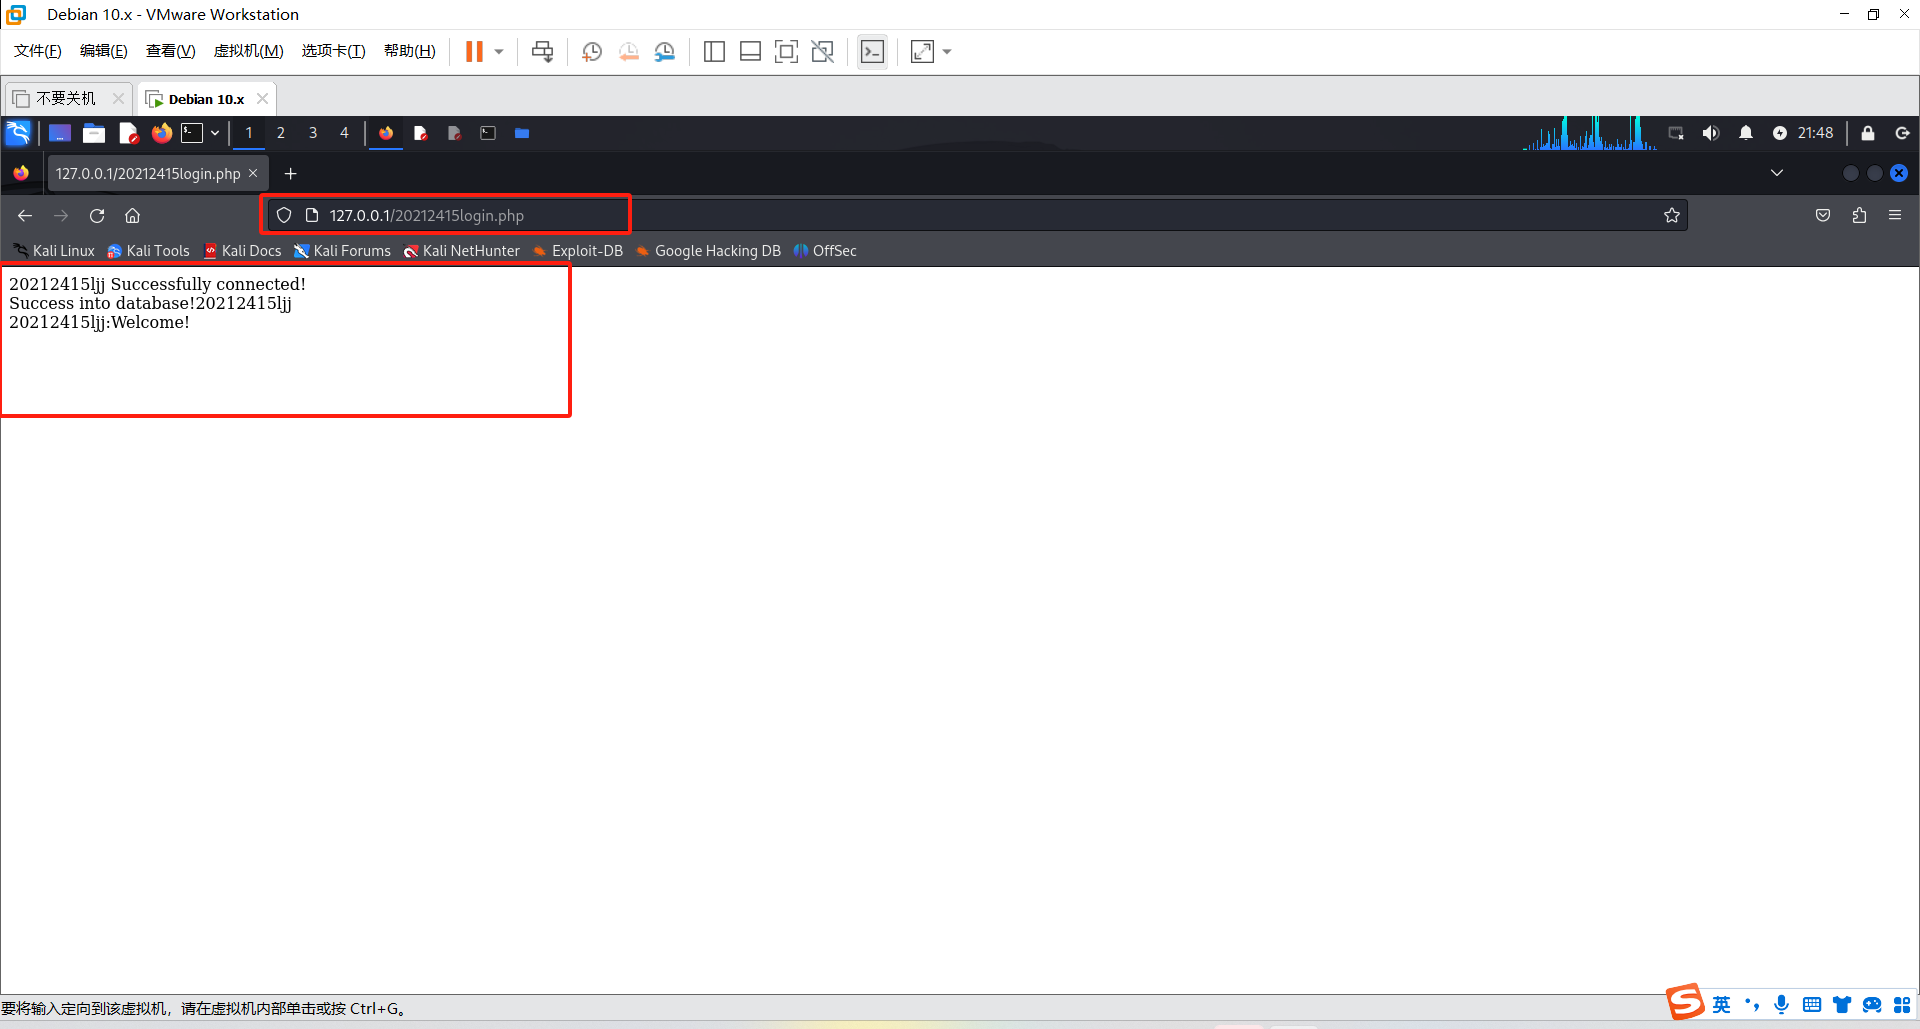Enter VMware full screen mode

coord(787,52)
